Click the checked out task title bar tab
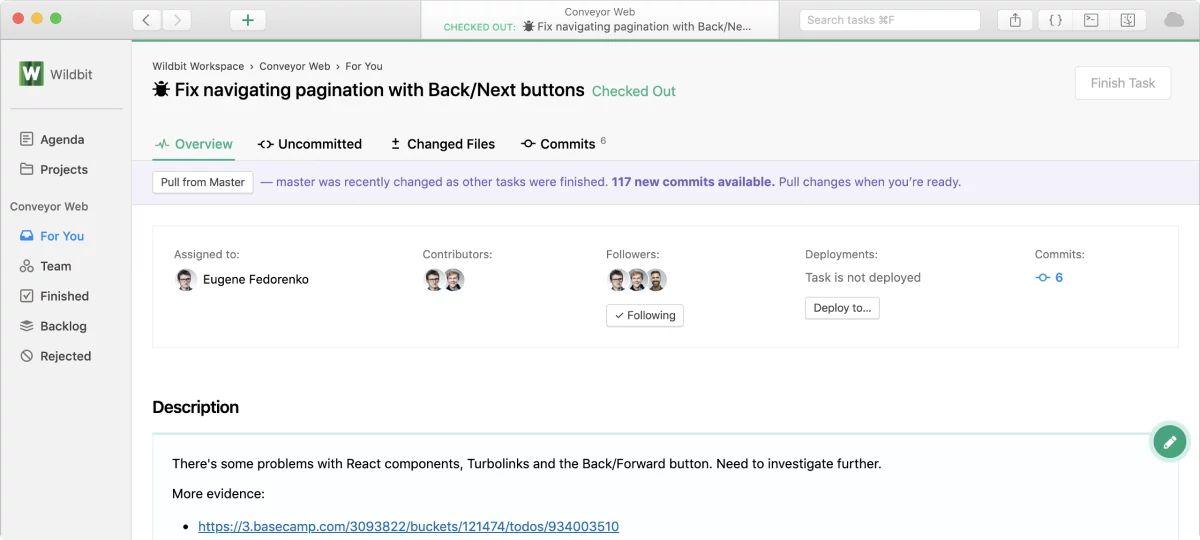Image resolution: width=1200 pixels, height=540 pixels. coord(600,20)
